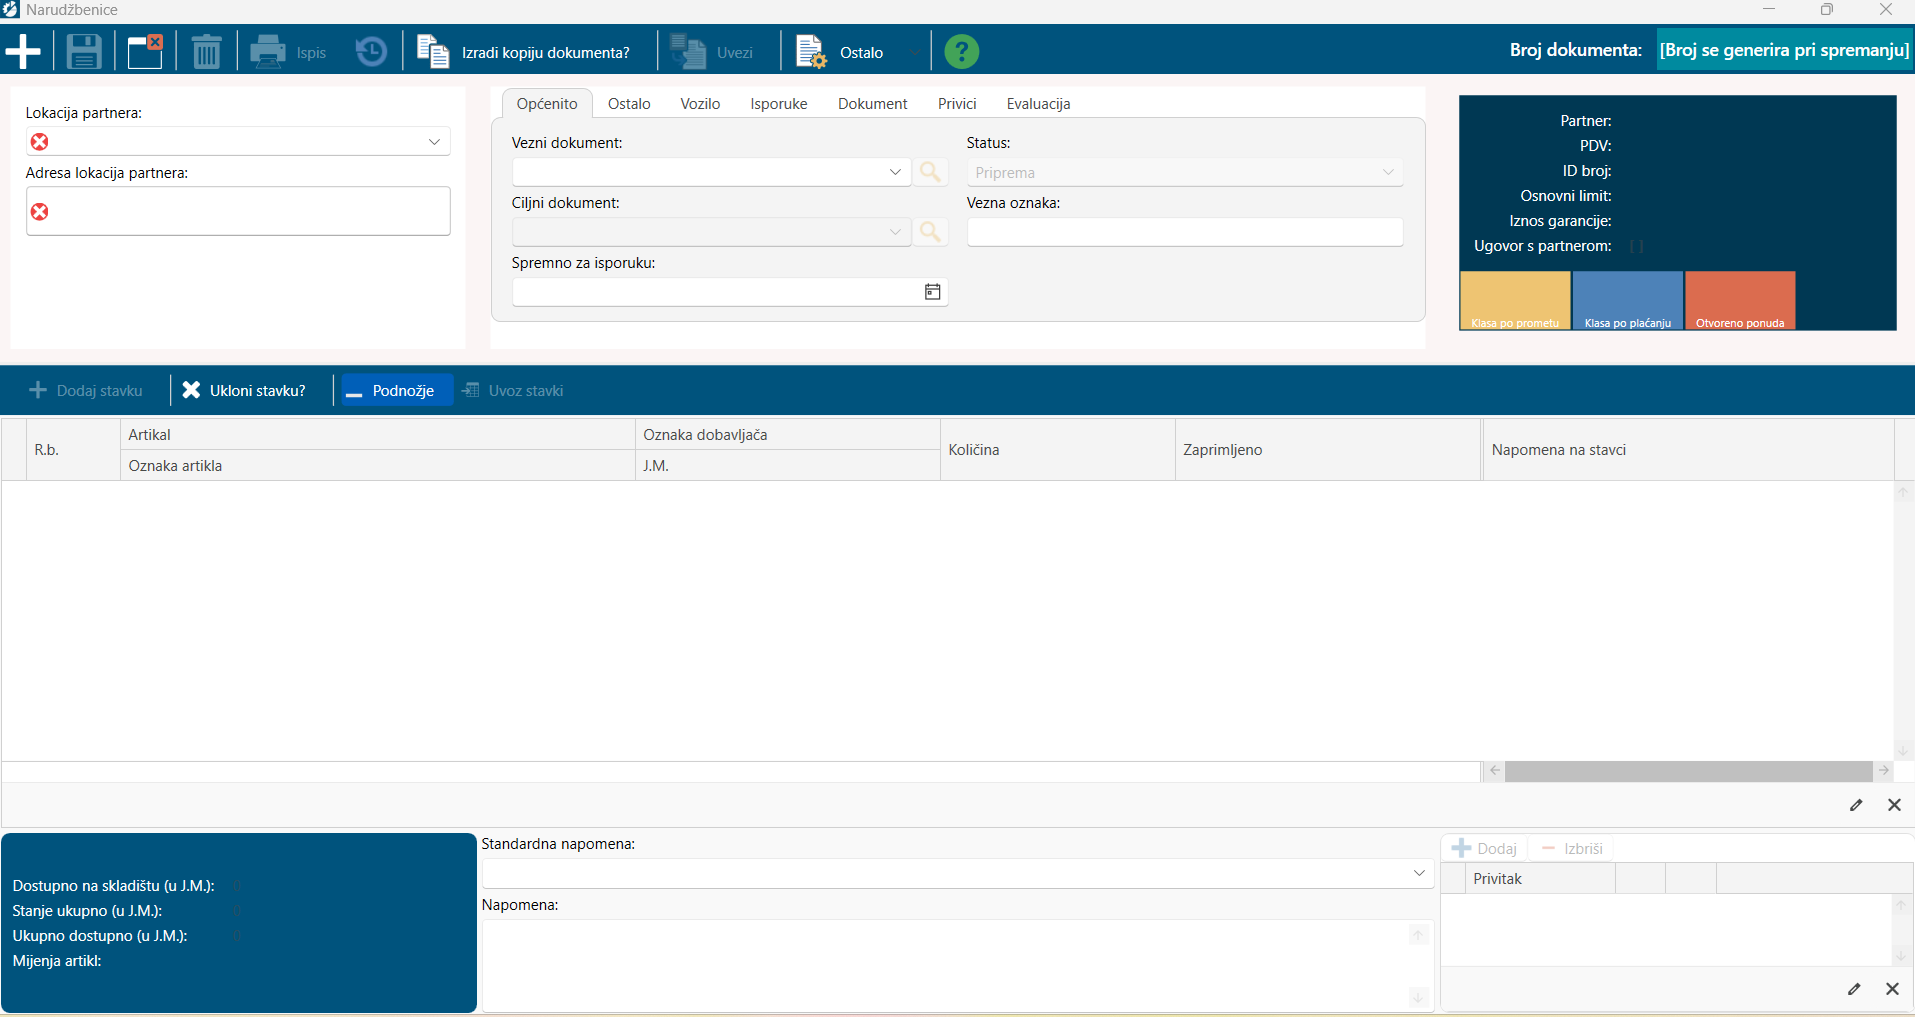Search Ciljni dokument with magnifier icon
The image size is (1915, 1017).
[930, 232]
